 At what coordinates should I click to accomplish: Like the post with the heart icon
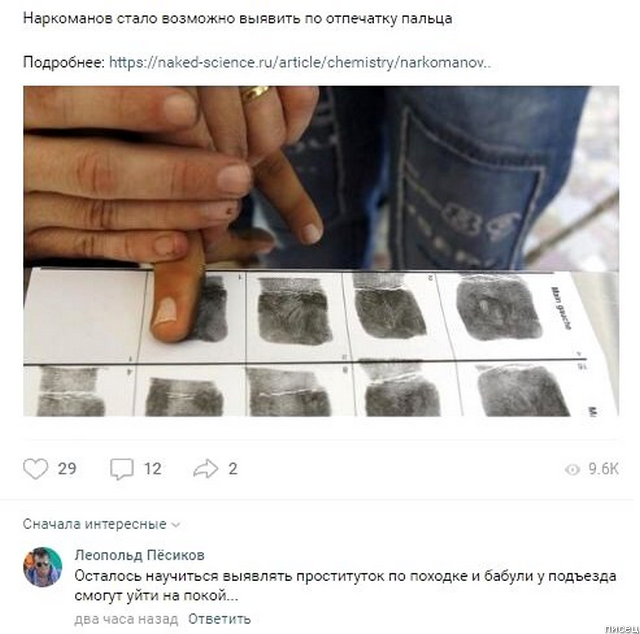click(36, 469)
